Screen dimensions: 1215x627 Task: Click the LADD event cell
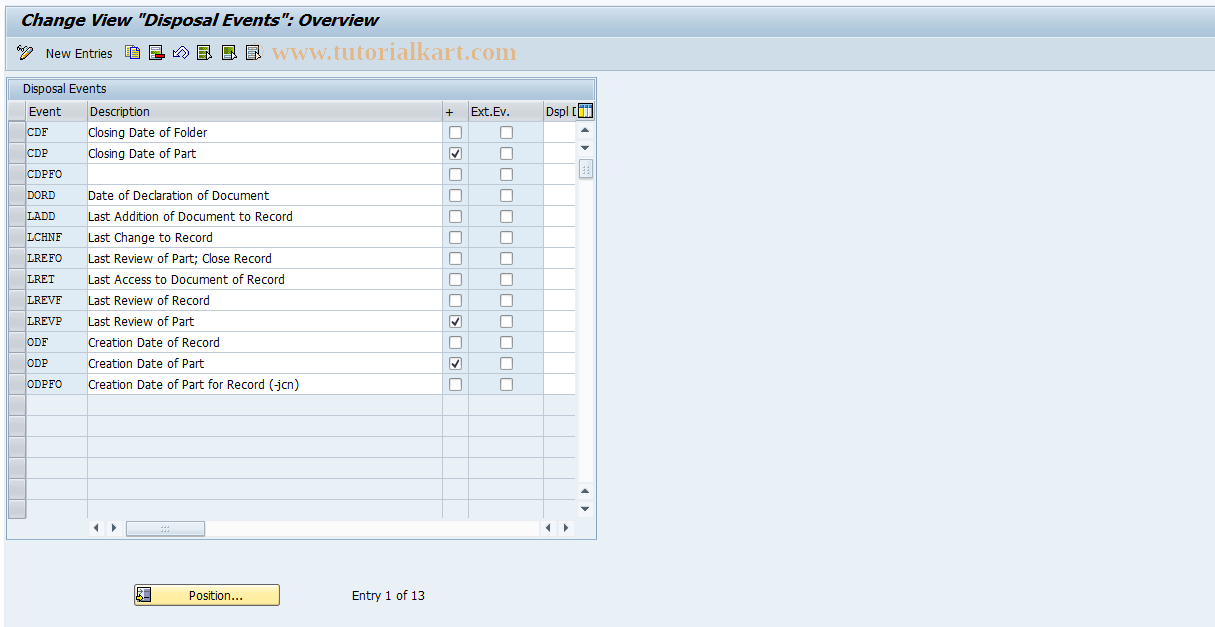click(57, 216)
